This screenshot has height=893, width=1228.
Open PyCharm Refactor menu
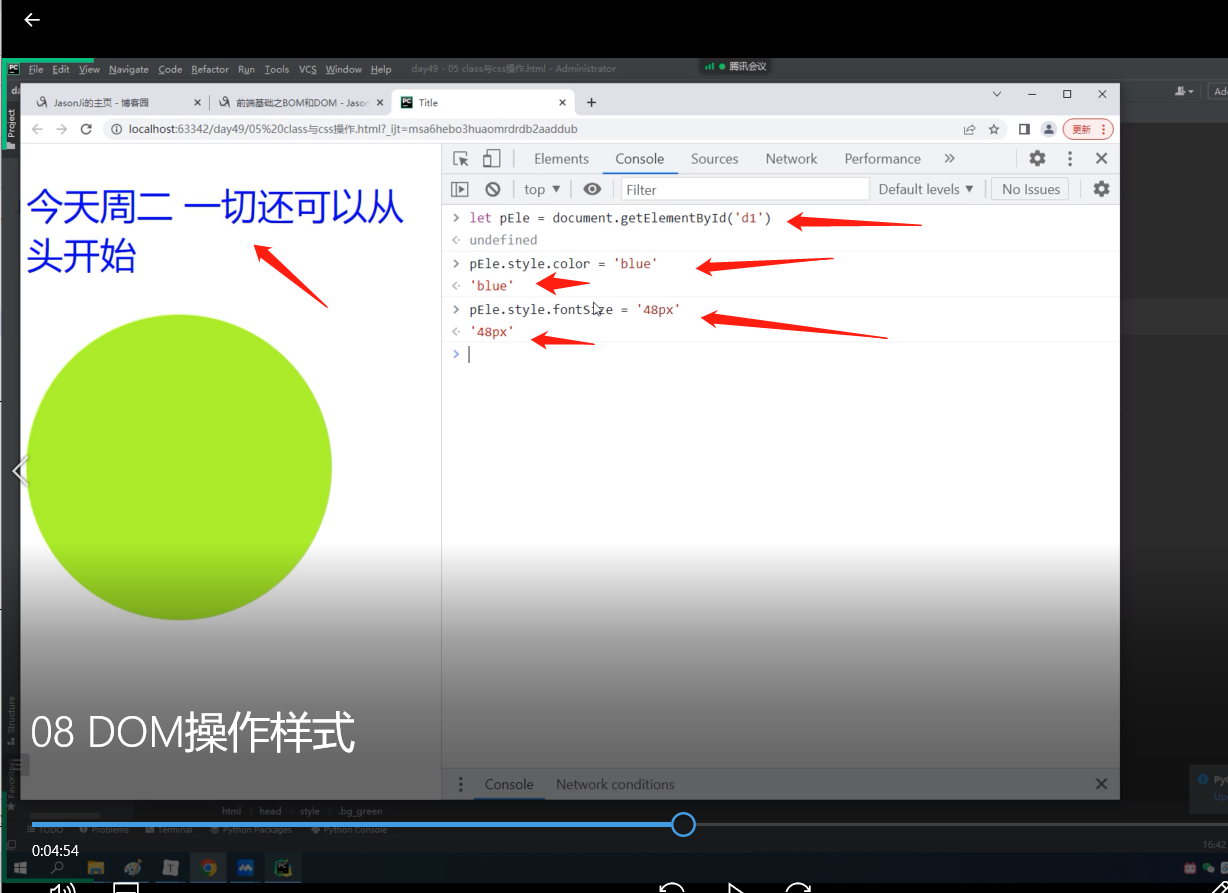click(x=210, y=69)
